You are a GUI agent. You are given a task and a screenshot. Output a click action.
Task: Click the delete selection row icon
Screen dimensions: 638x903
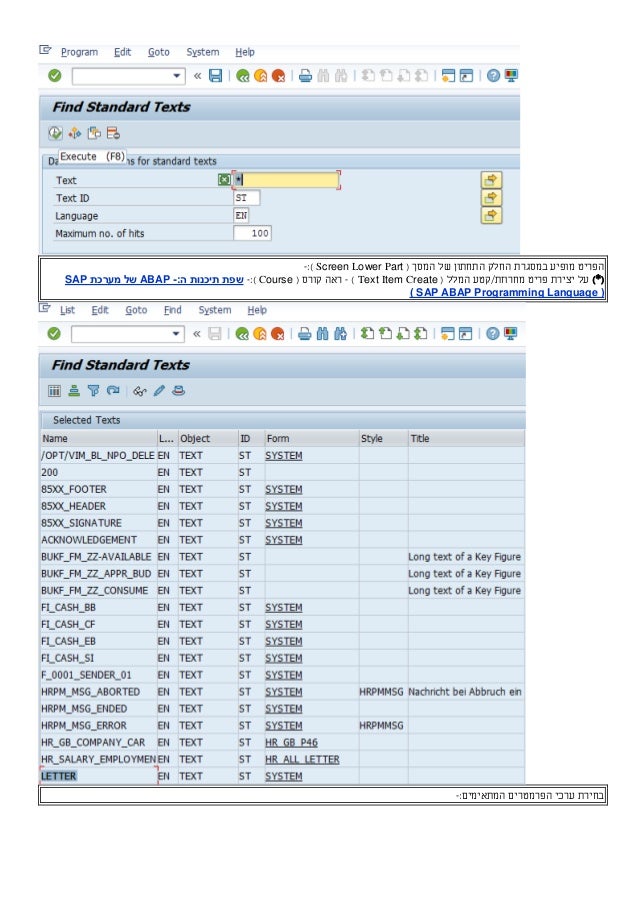113,133
